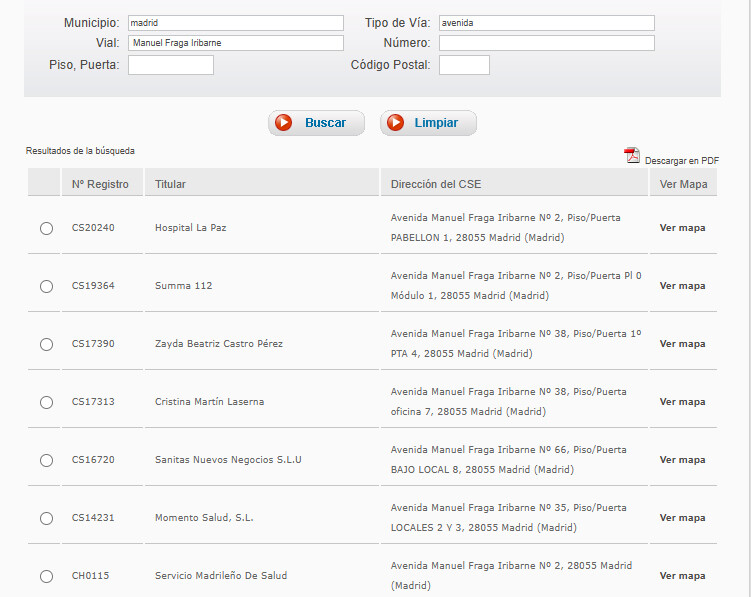
Task: Open Ver mapa for Summa 112
Action: 682,286
